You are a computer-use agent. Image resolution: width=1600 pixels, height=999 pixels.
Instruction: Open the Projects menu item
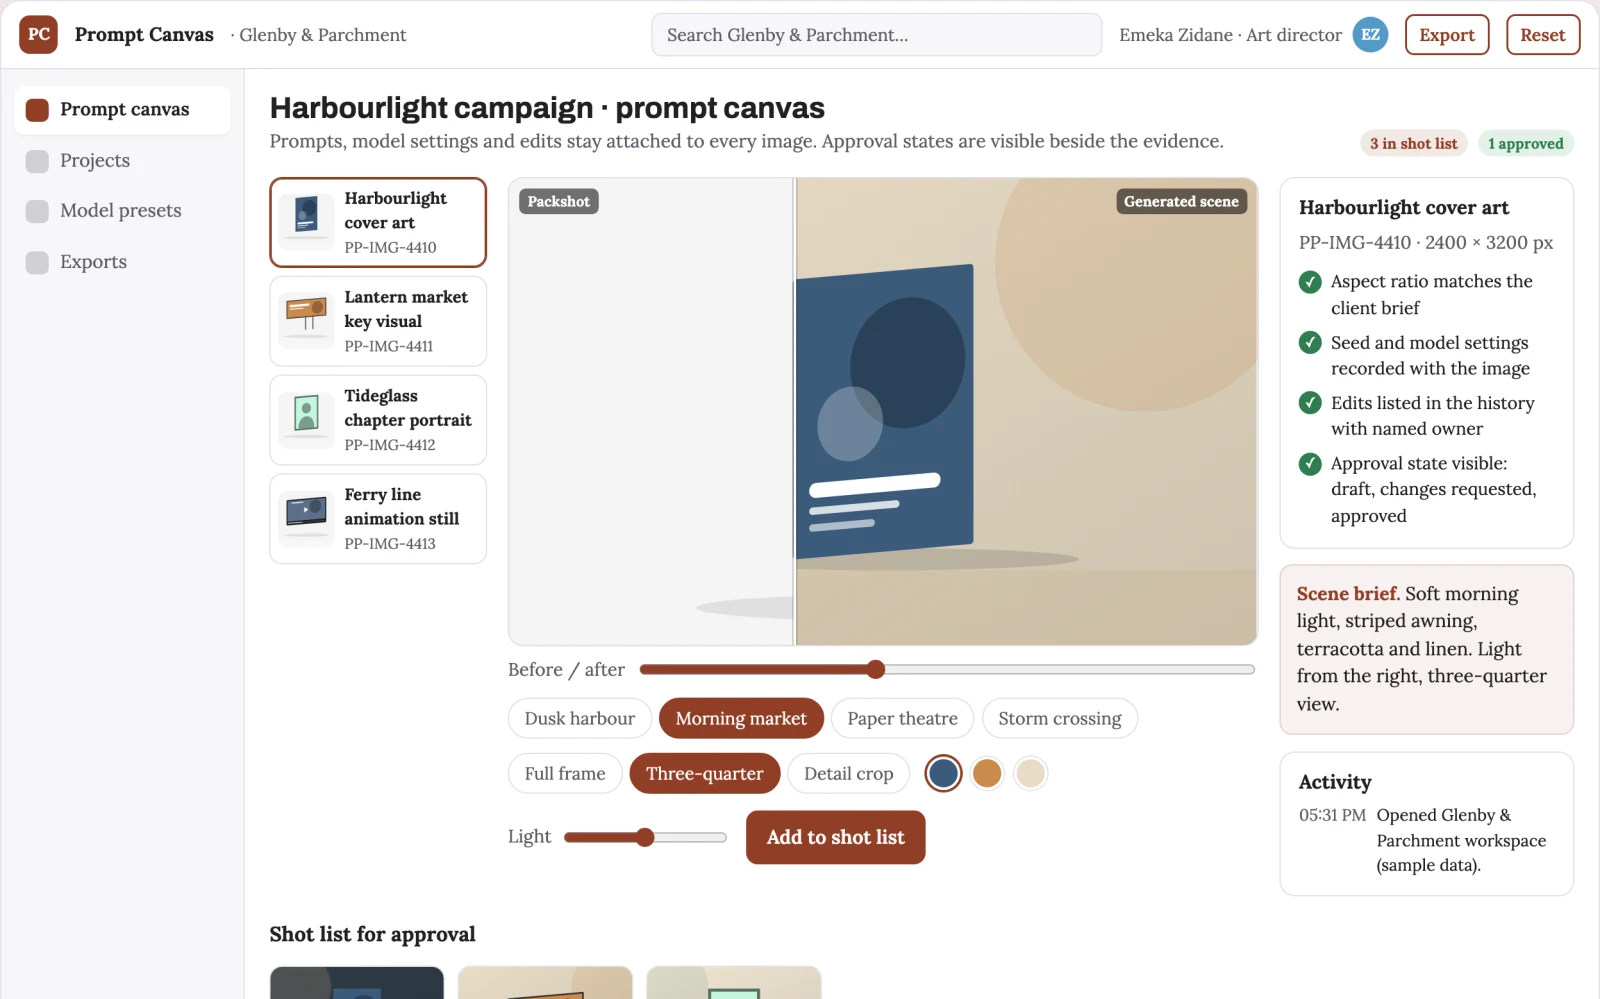(x=123, y=161)
